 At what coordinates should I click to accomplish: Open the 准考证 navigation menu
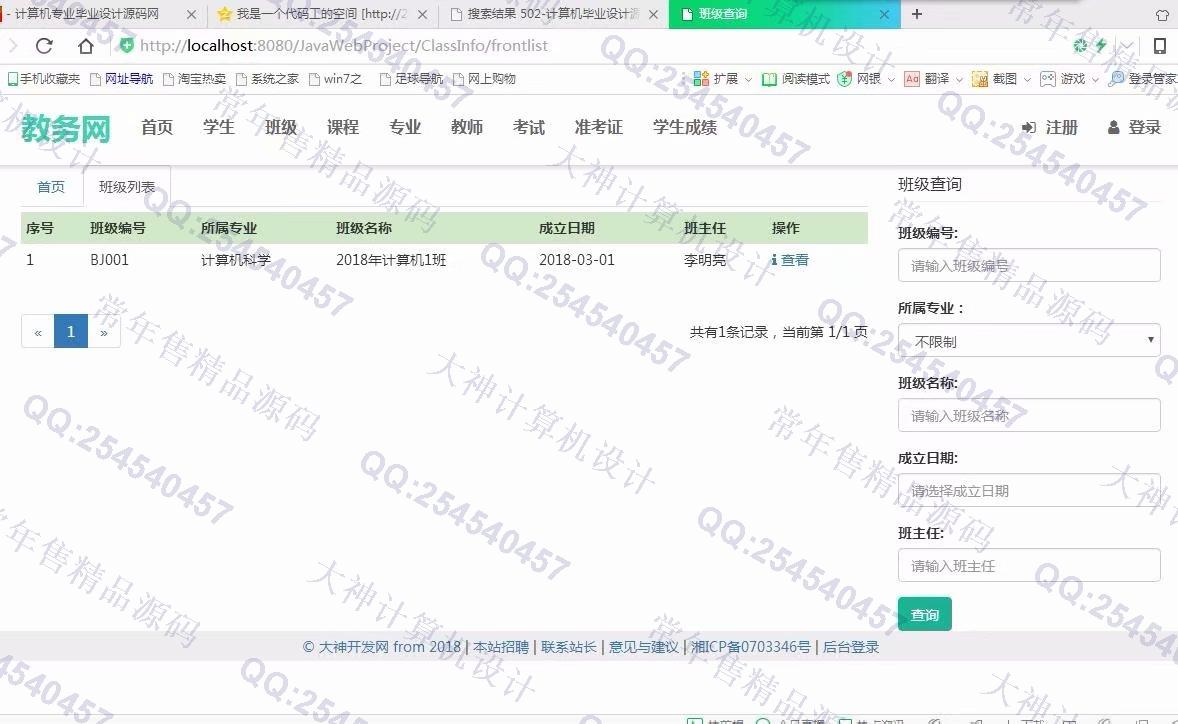tap(599, 128)
